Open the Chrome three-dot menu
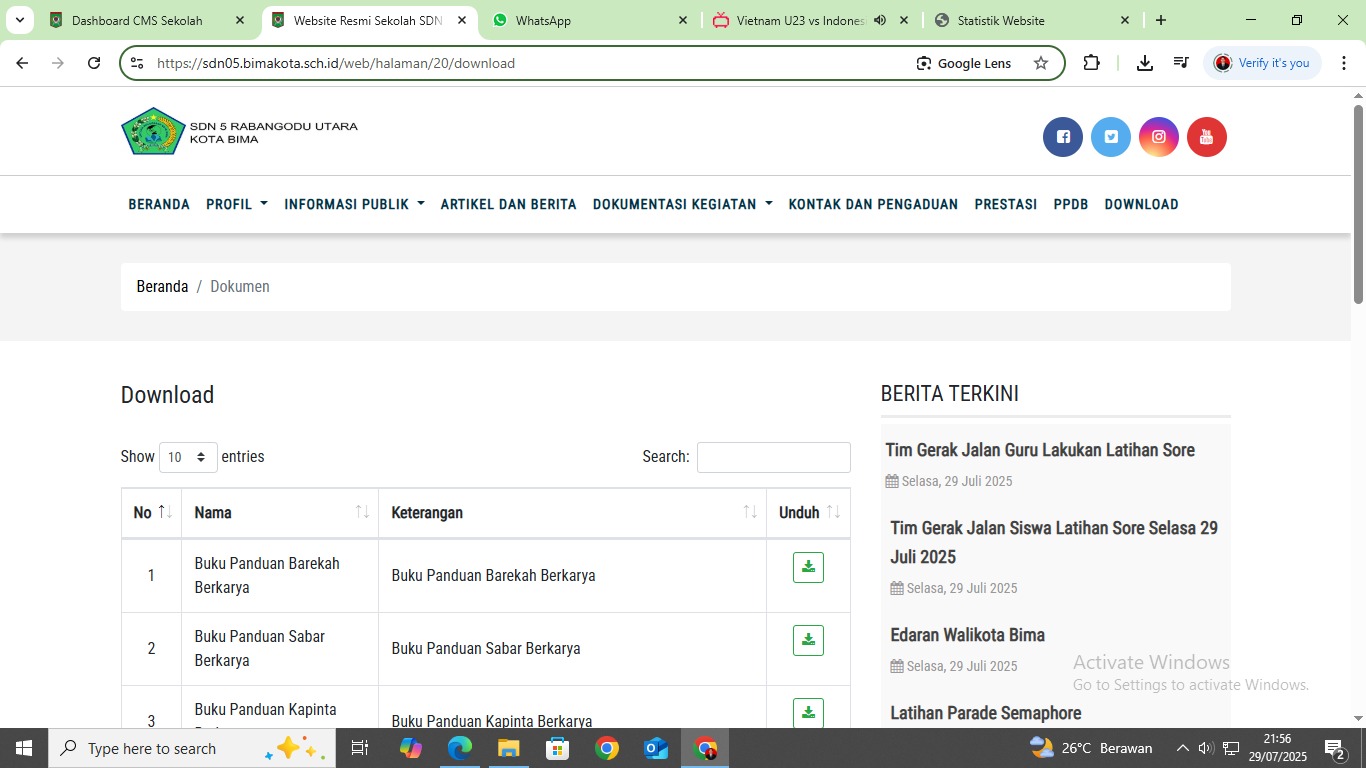Viewport: 1366px width, 768px height. click(1345, 63)
